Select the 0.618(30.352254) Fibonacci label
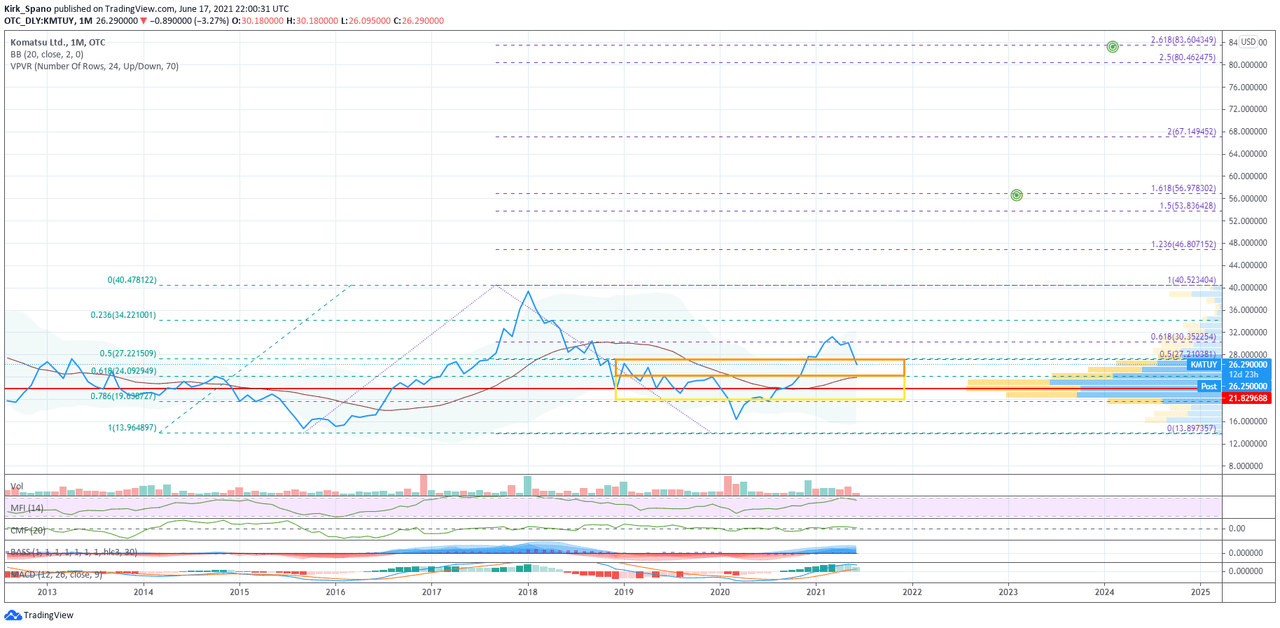The image size is (1280, 628). click(1183, 337)
